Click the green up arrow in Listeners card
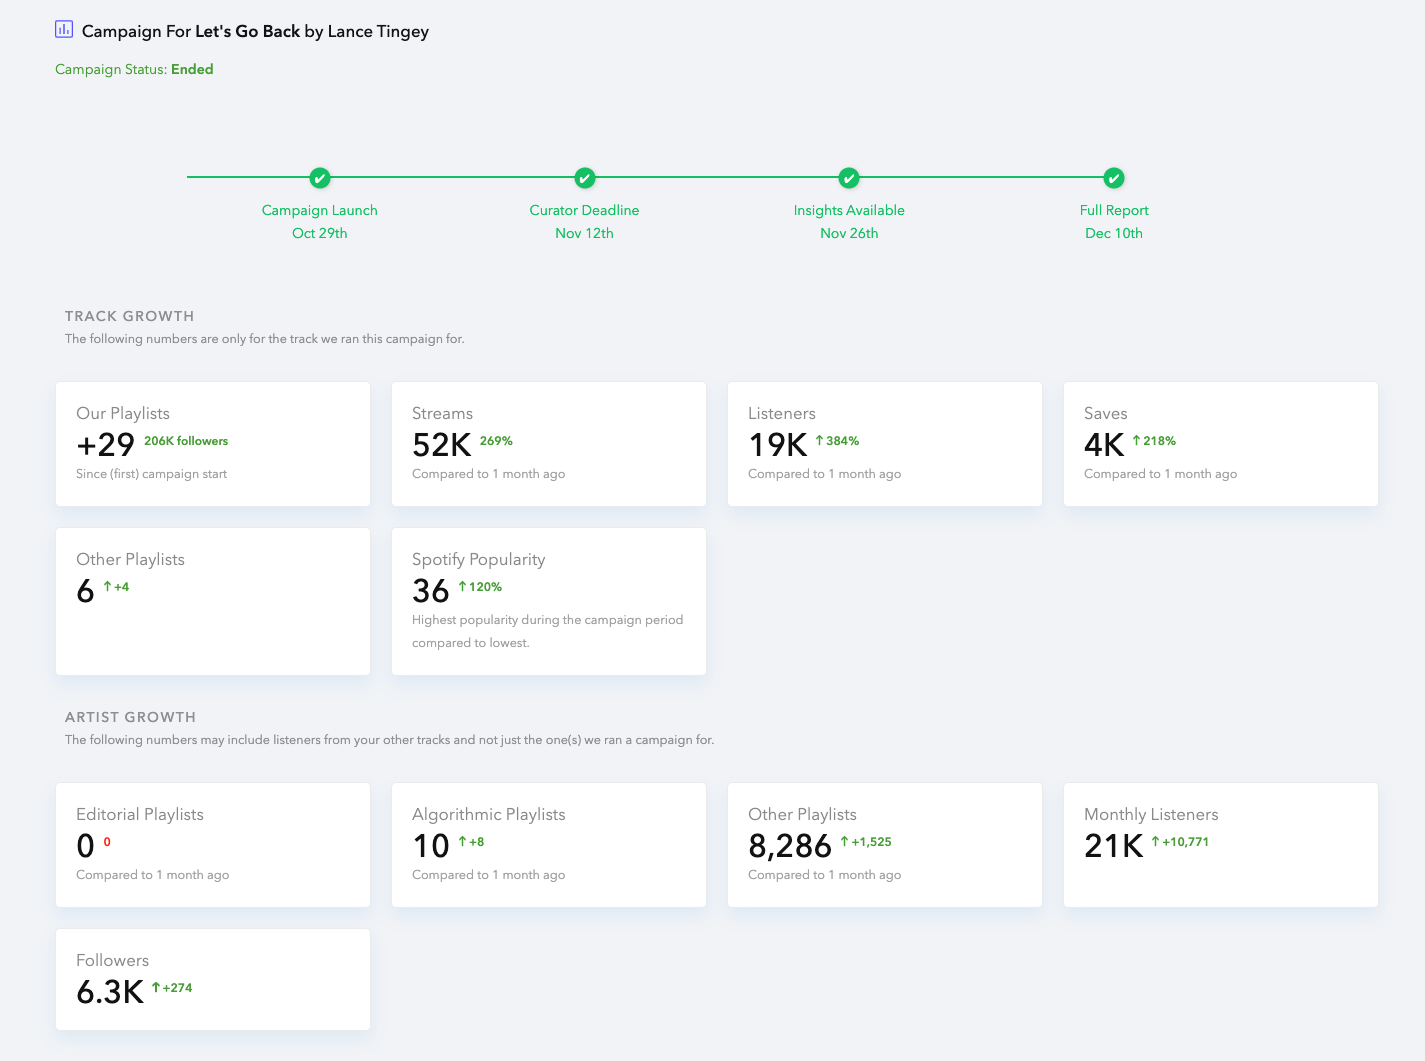The image size is (1425, 1061). coord(819,440)
